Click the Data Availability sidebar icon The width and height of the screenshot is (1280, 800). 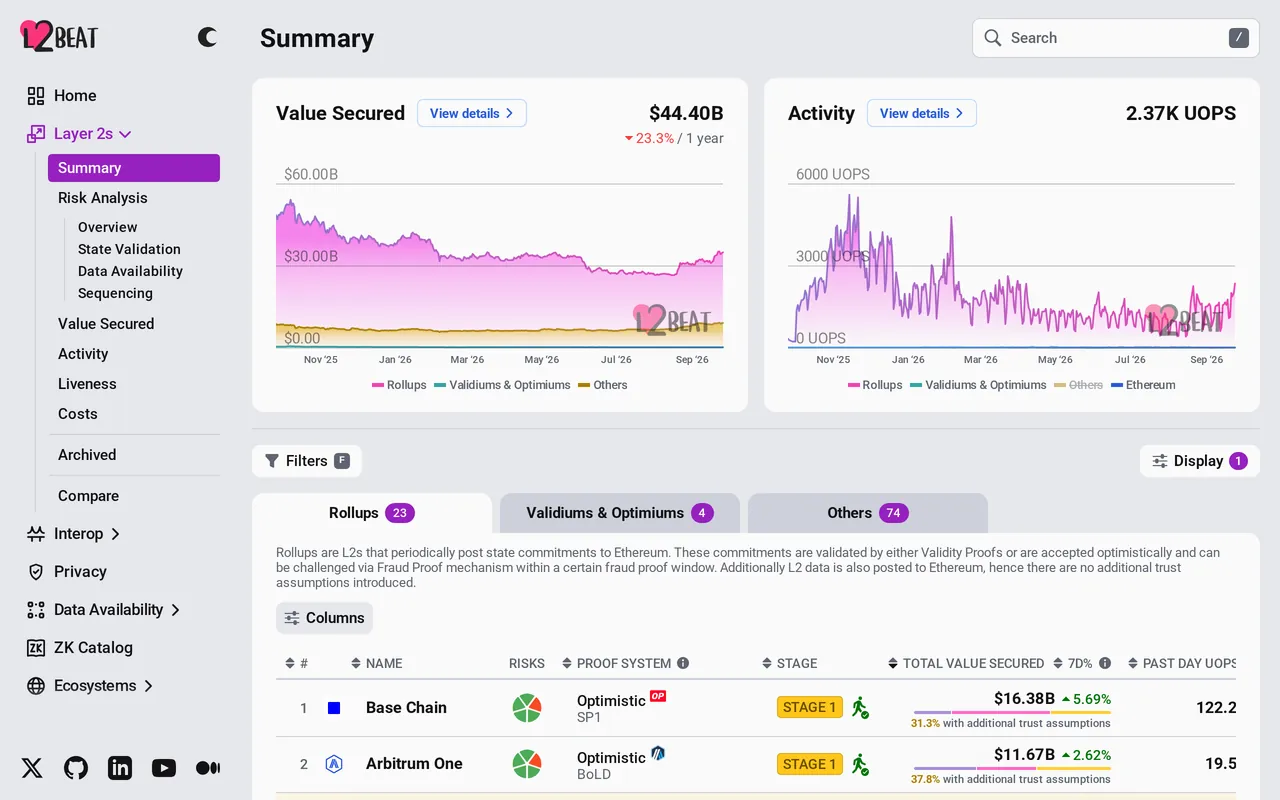pos(36,610)
